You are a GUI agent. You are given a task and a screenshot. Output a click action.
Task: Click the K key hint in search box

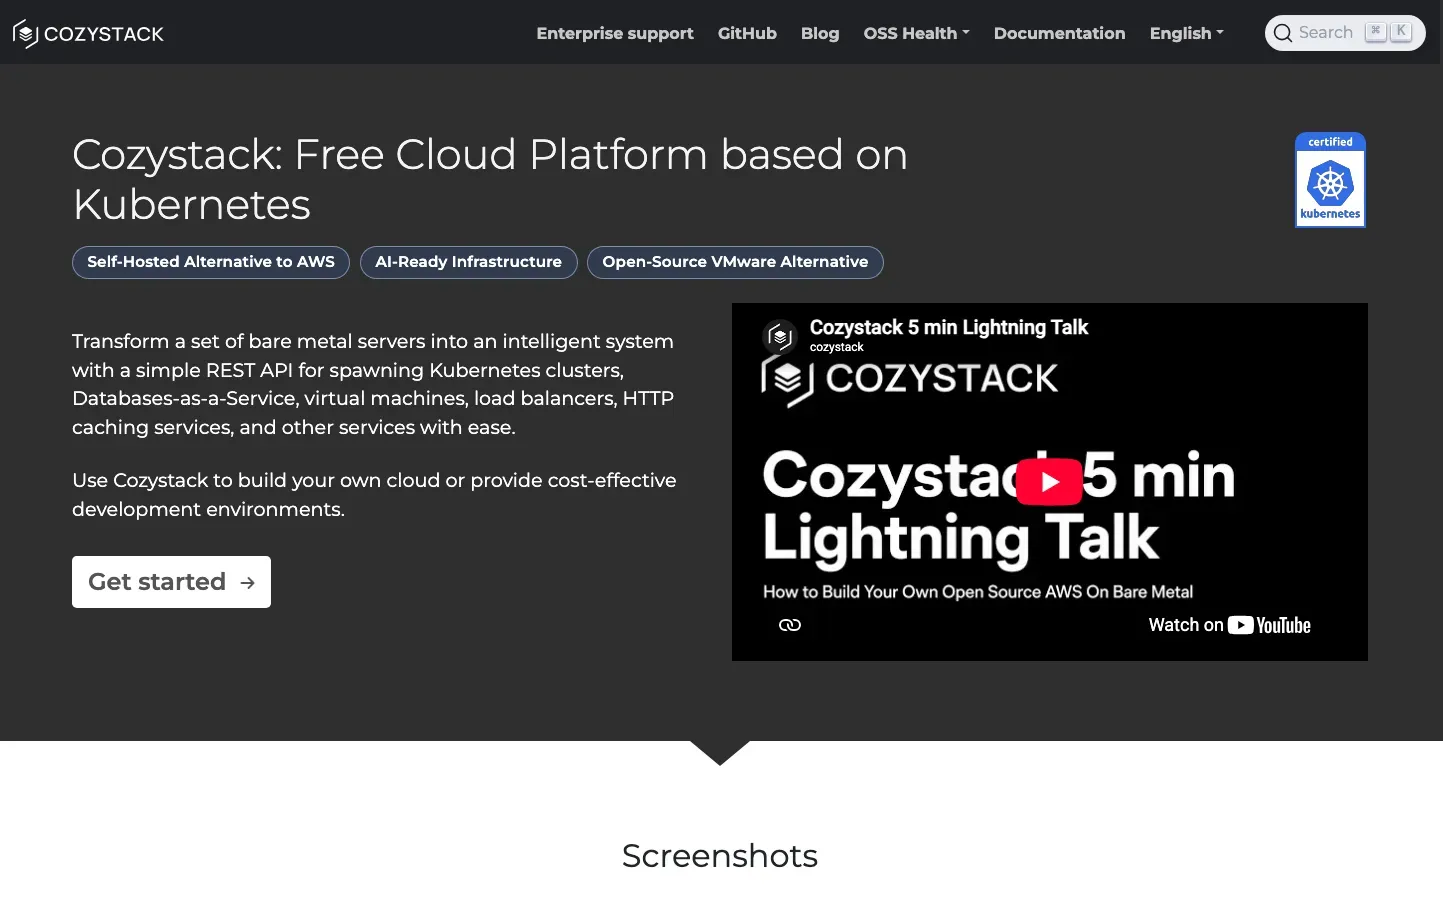[x=1402, y=32]
